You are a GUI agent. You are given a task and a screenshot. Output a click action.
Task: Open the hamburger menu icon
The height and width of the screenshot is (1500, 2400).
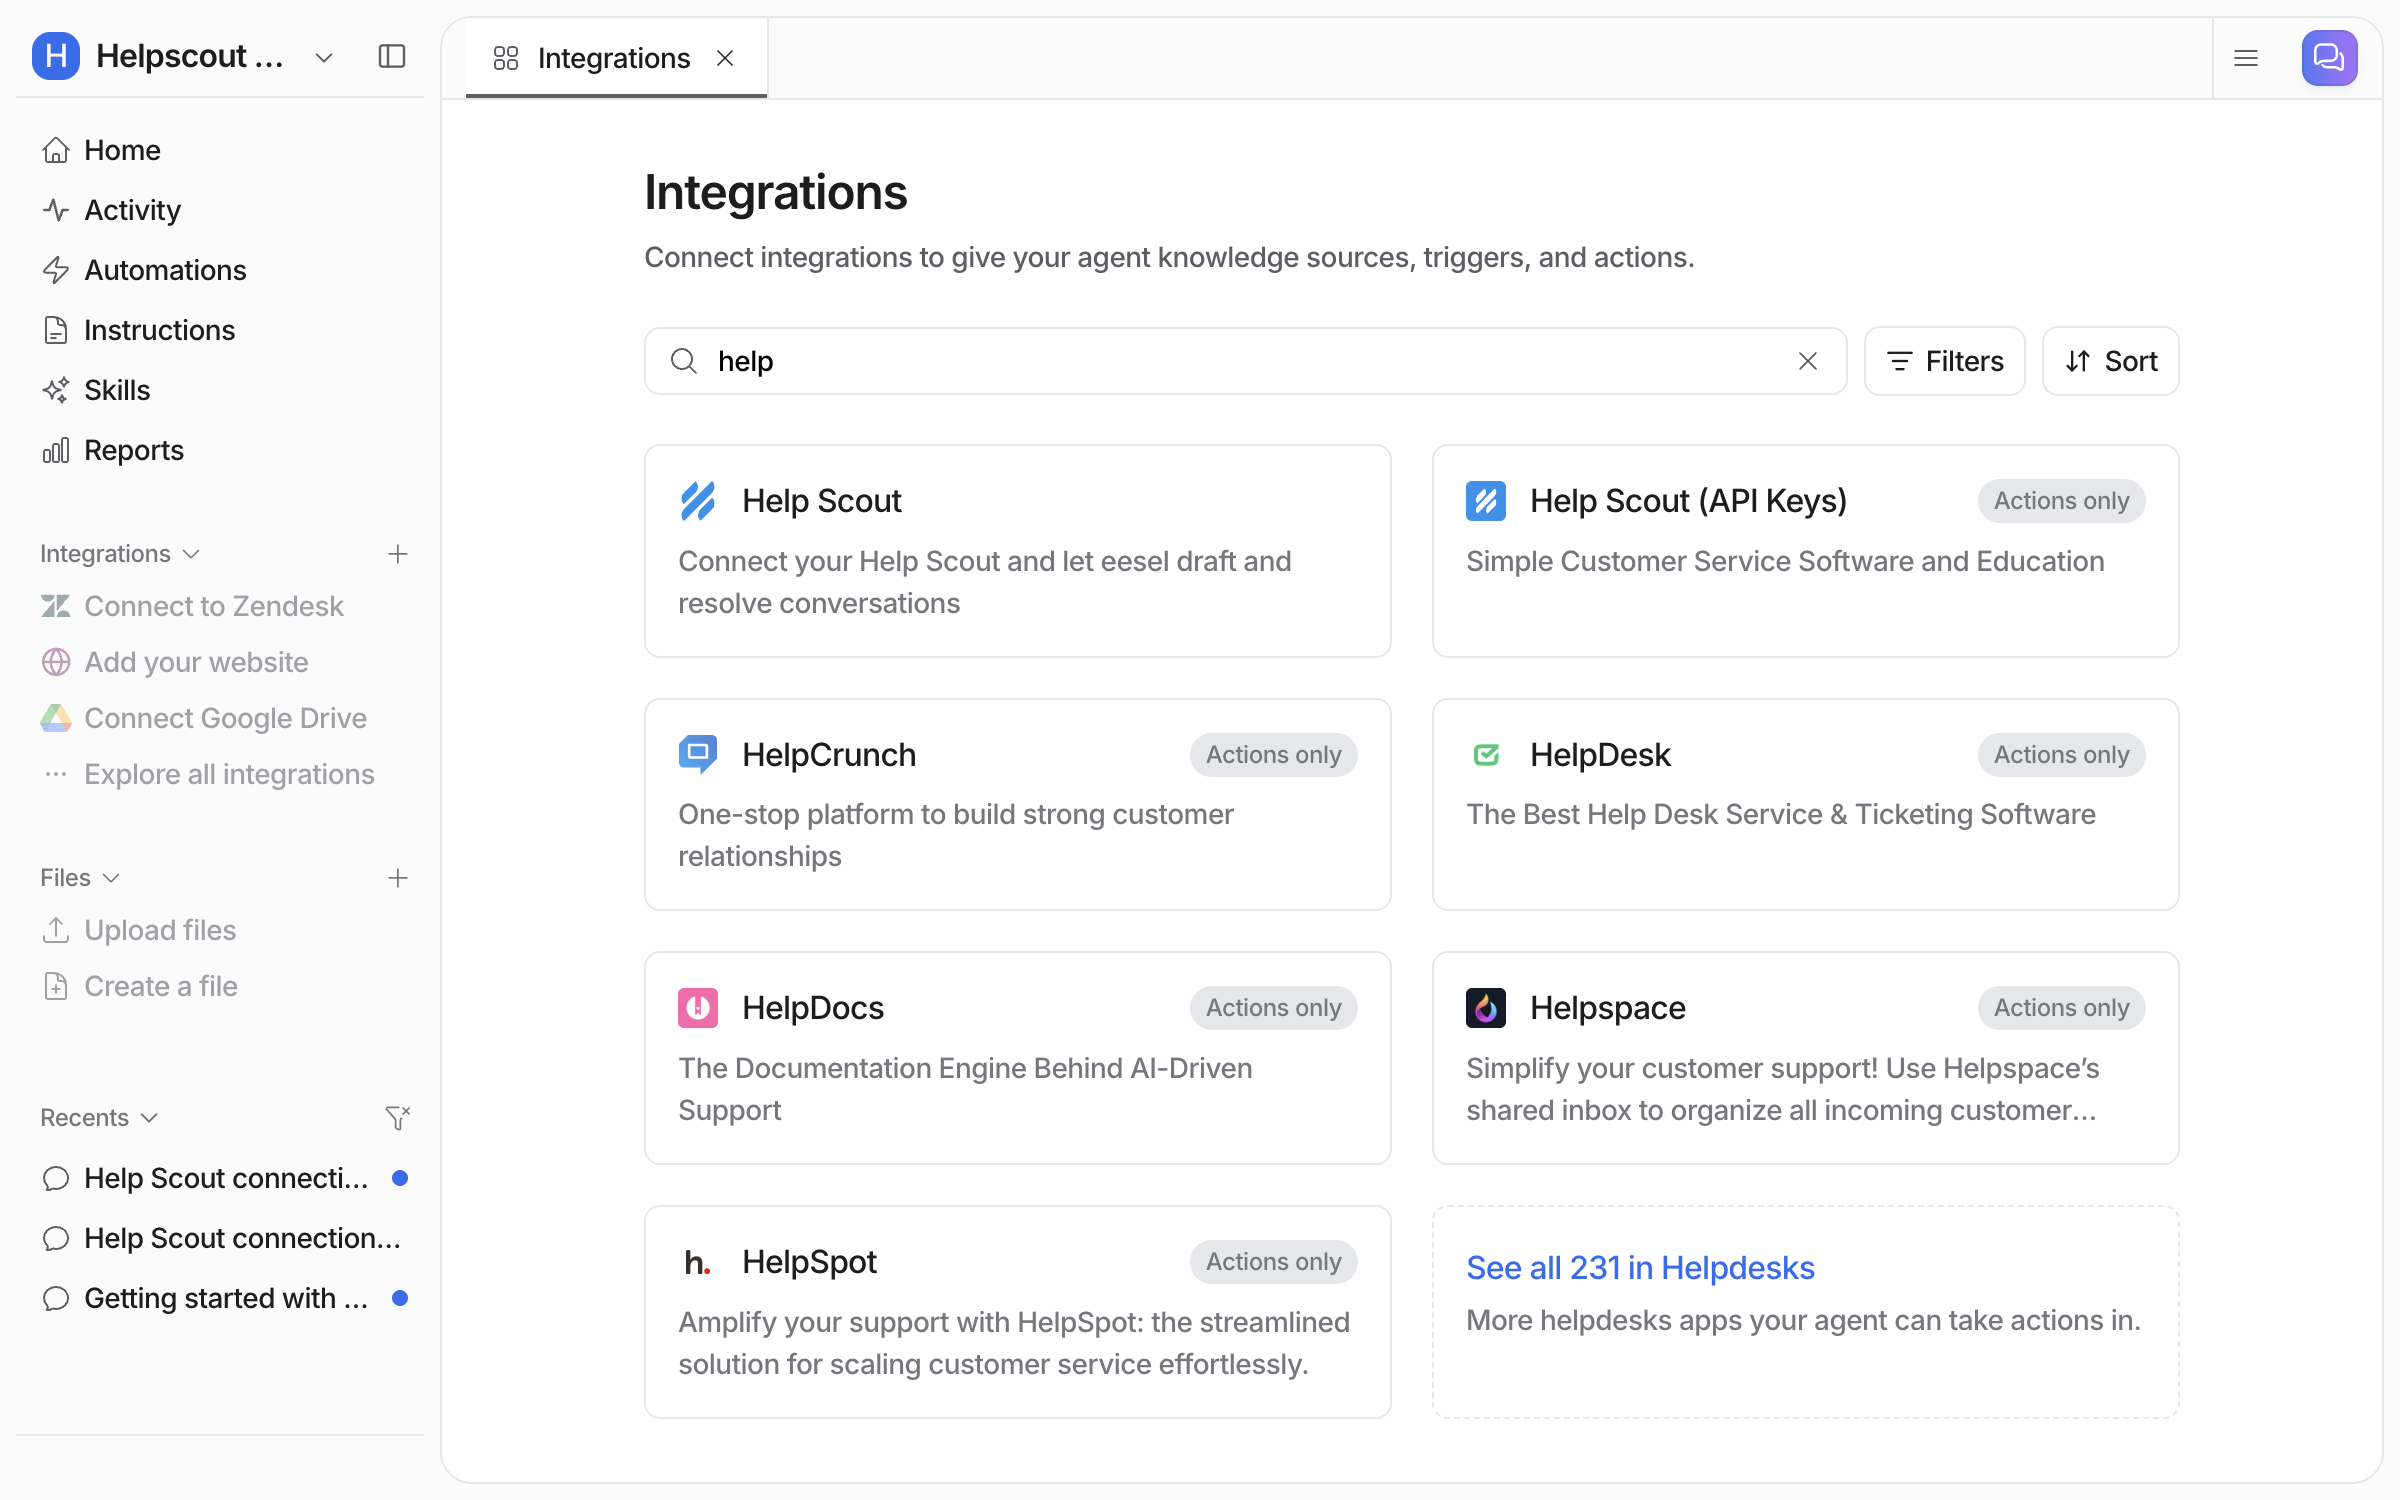(x=2246, y=58)
